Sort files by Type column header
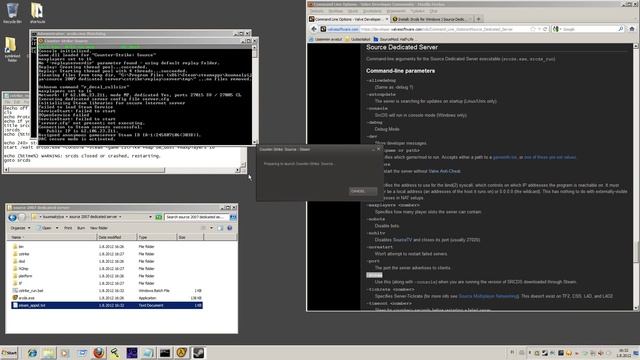640x360 pixels. (x=157, y=237)
